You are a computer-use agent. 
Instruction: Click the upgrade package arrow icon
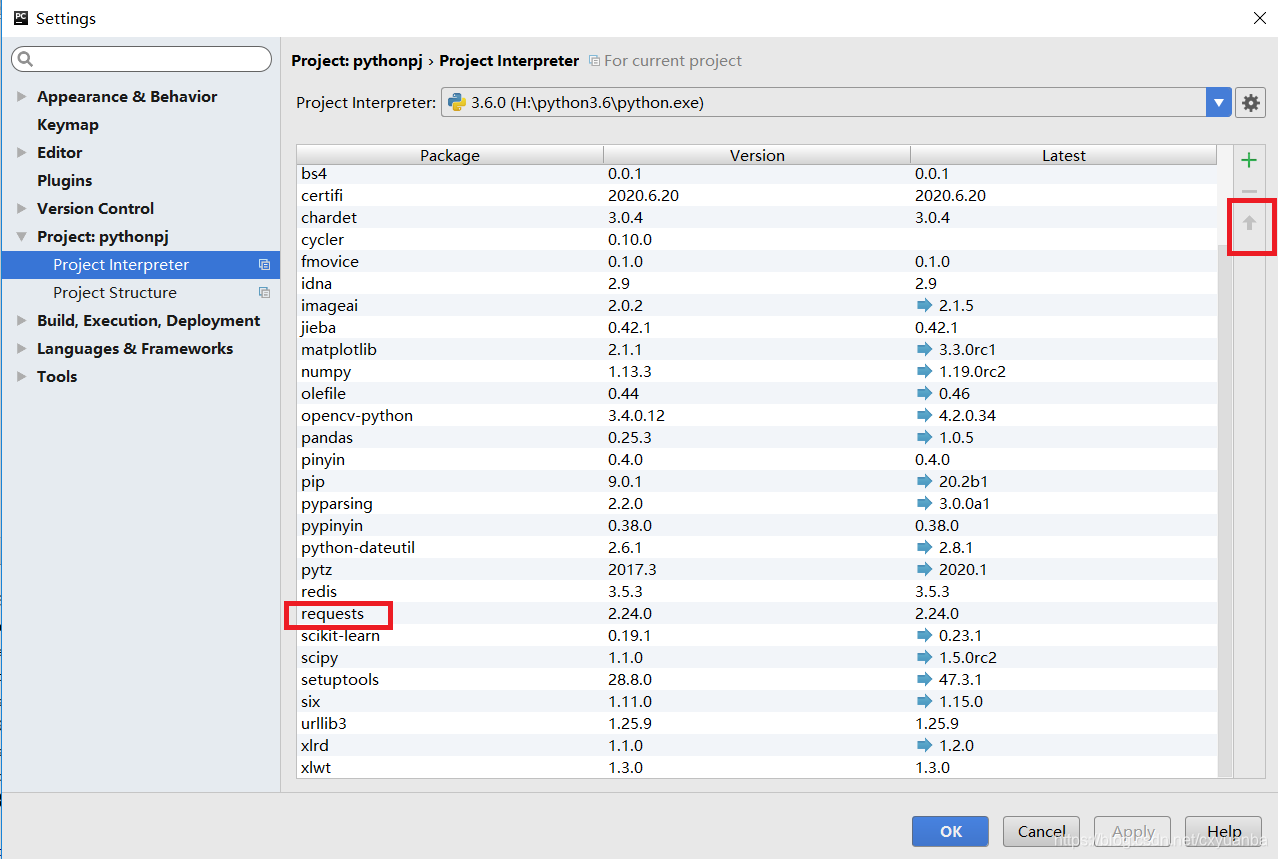[x=1249, y=224]
